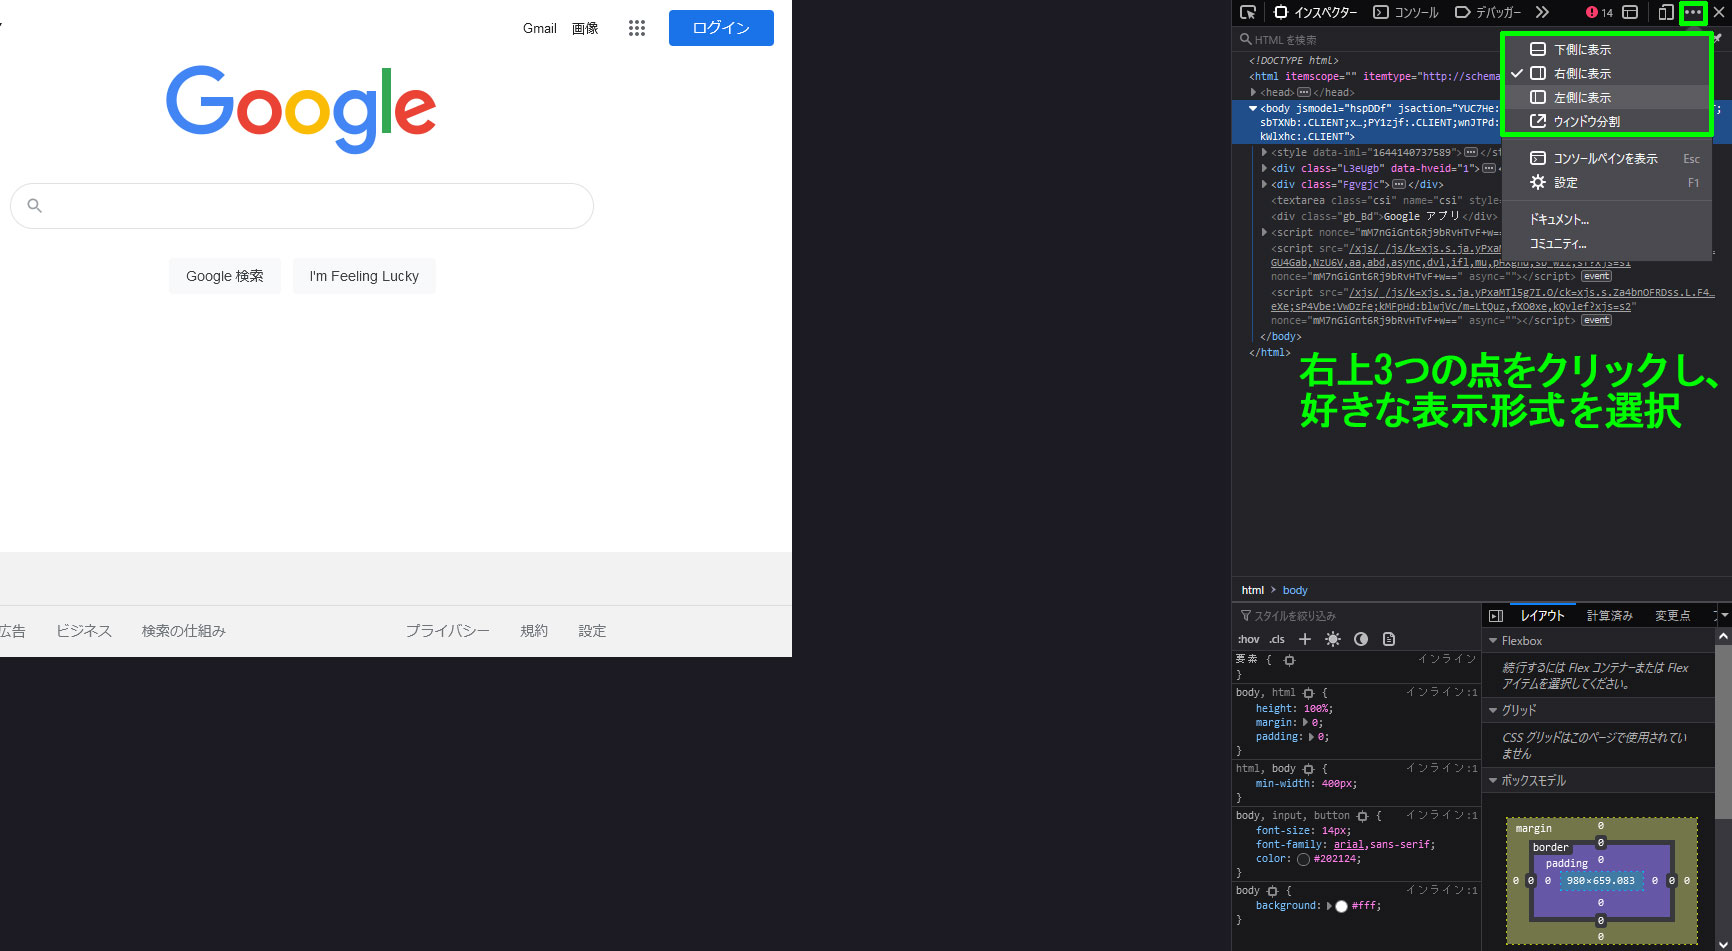1732x951 pixels.
Task: Toggle dark color scheme simulation (moon icon)
Action: 1361,639
